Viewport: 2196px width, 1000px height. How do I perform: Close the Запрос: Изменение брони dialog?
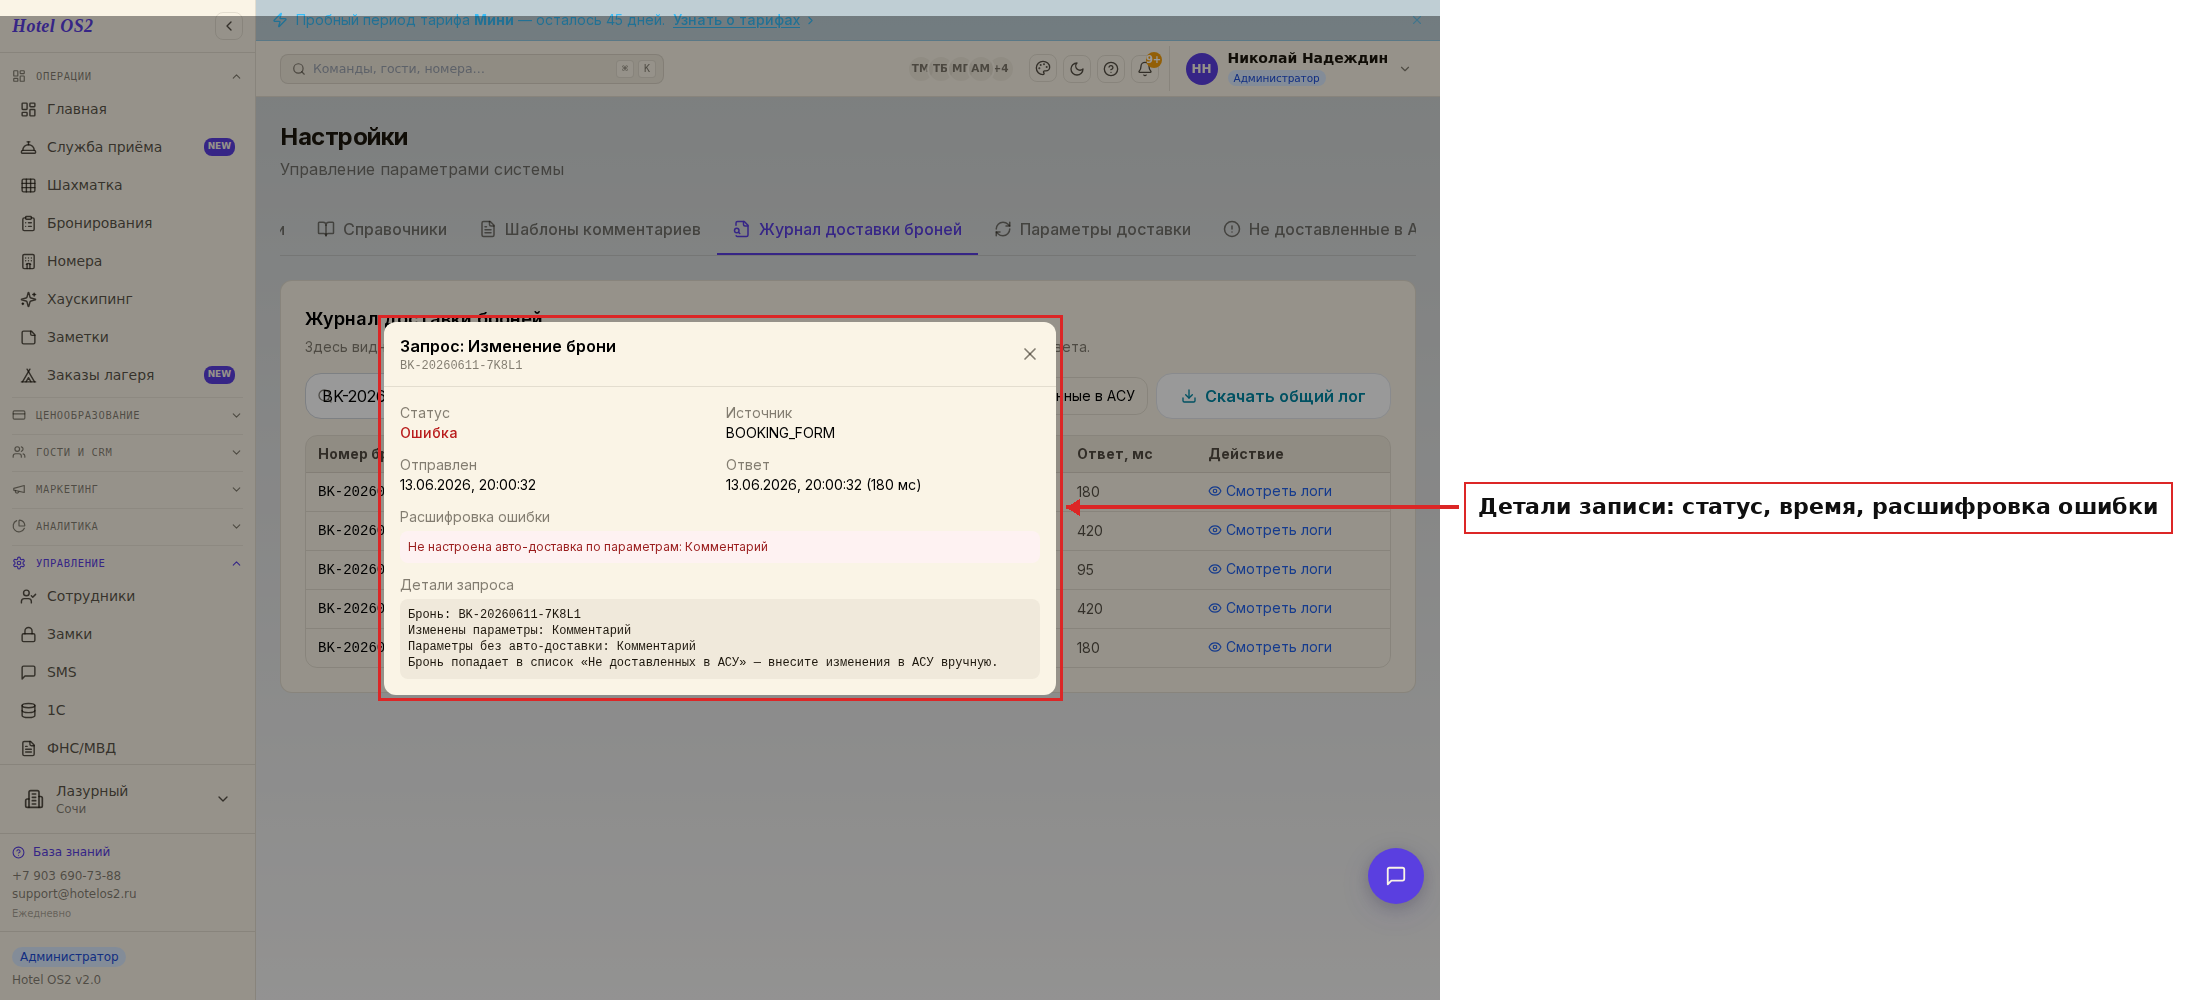(1029, 354)
